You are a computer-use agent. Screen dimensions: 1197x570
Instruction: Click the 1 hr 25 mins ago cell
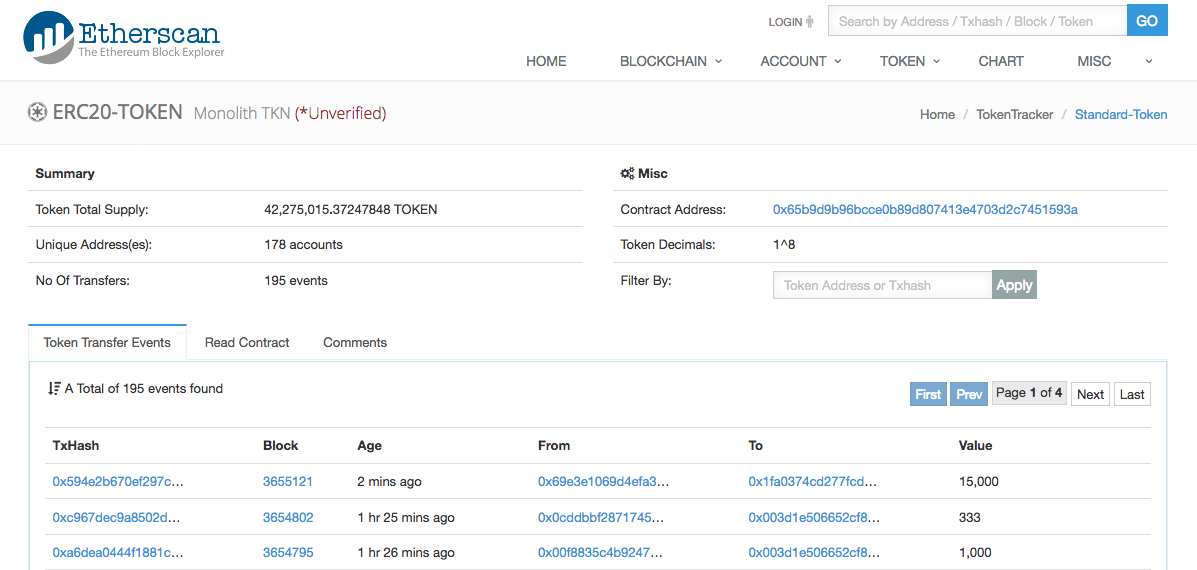point(406,517)
